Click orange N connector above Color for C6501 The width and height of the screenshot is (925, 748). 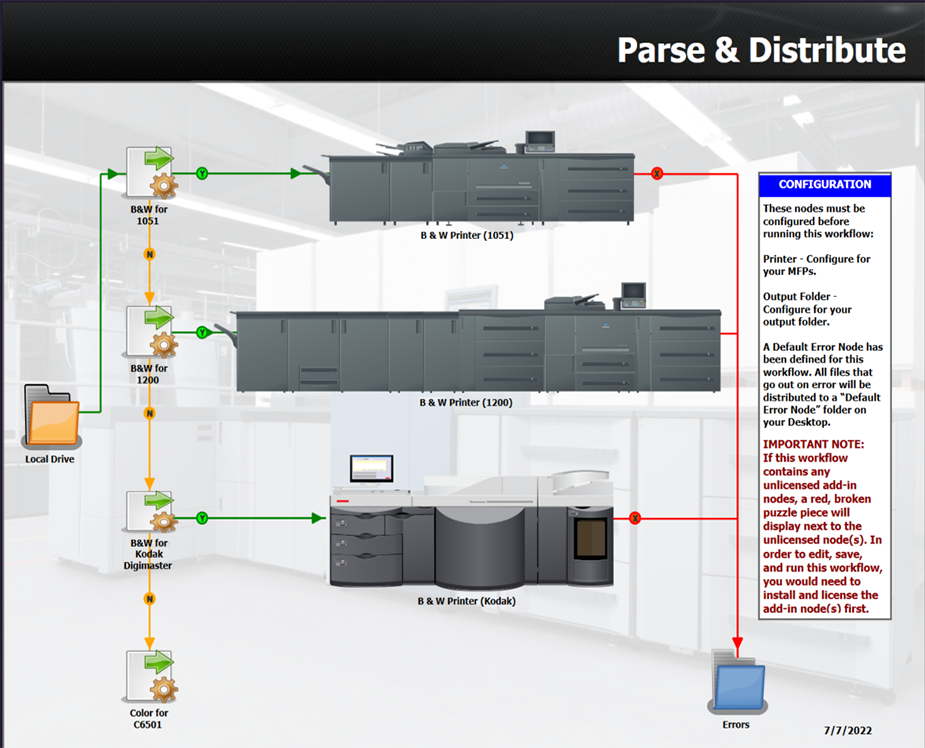click(x=150, y=599)
